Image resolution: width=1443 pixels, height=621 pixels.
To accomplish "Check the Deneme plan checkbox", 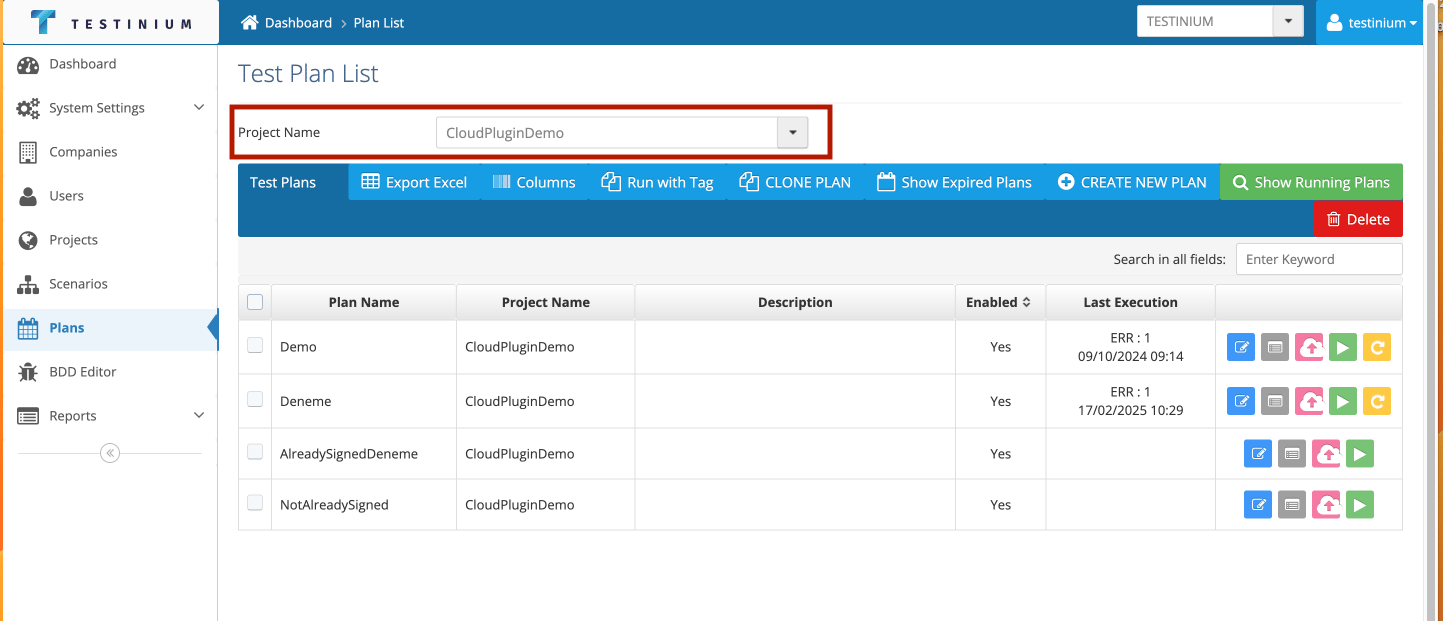I will pos(255,399).
